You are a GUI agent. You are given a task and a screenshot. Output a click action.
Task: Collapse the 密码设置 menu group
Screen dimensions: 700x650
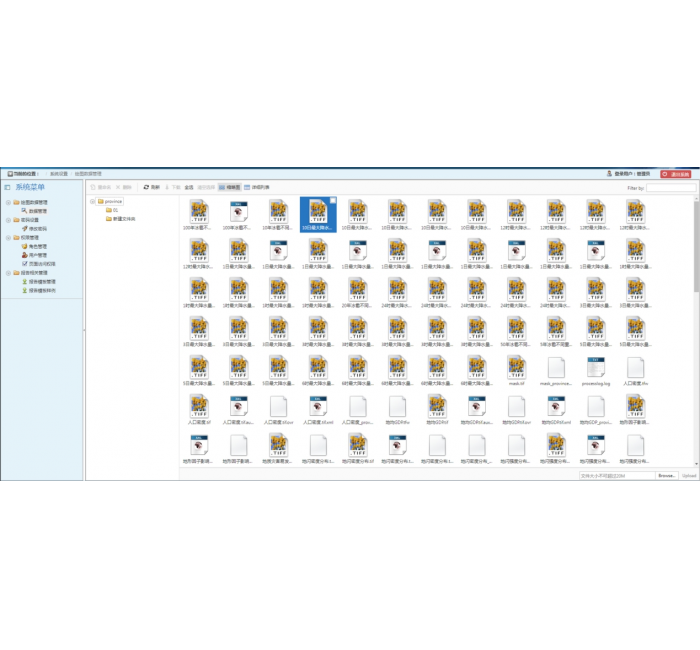tap(9, 220)
